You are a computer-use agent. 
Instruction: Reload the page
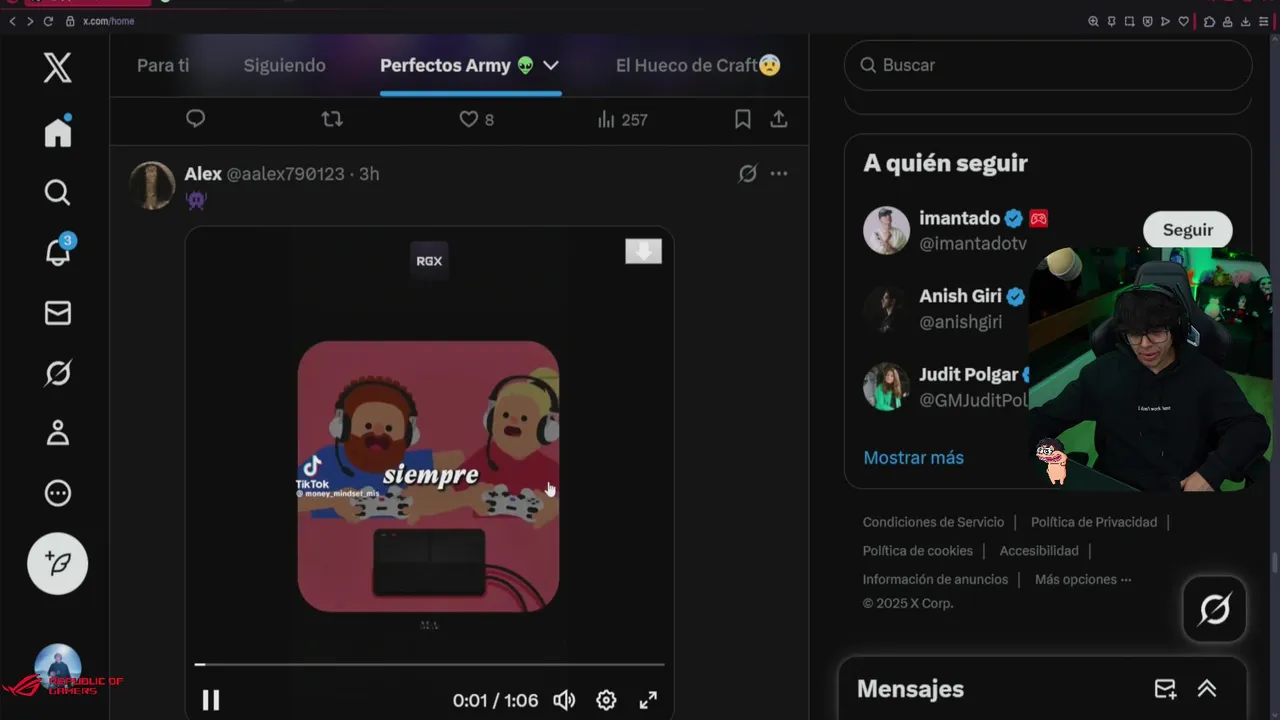coord(48,21)
